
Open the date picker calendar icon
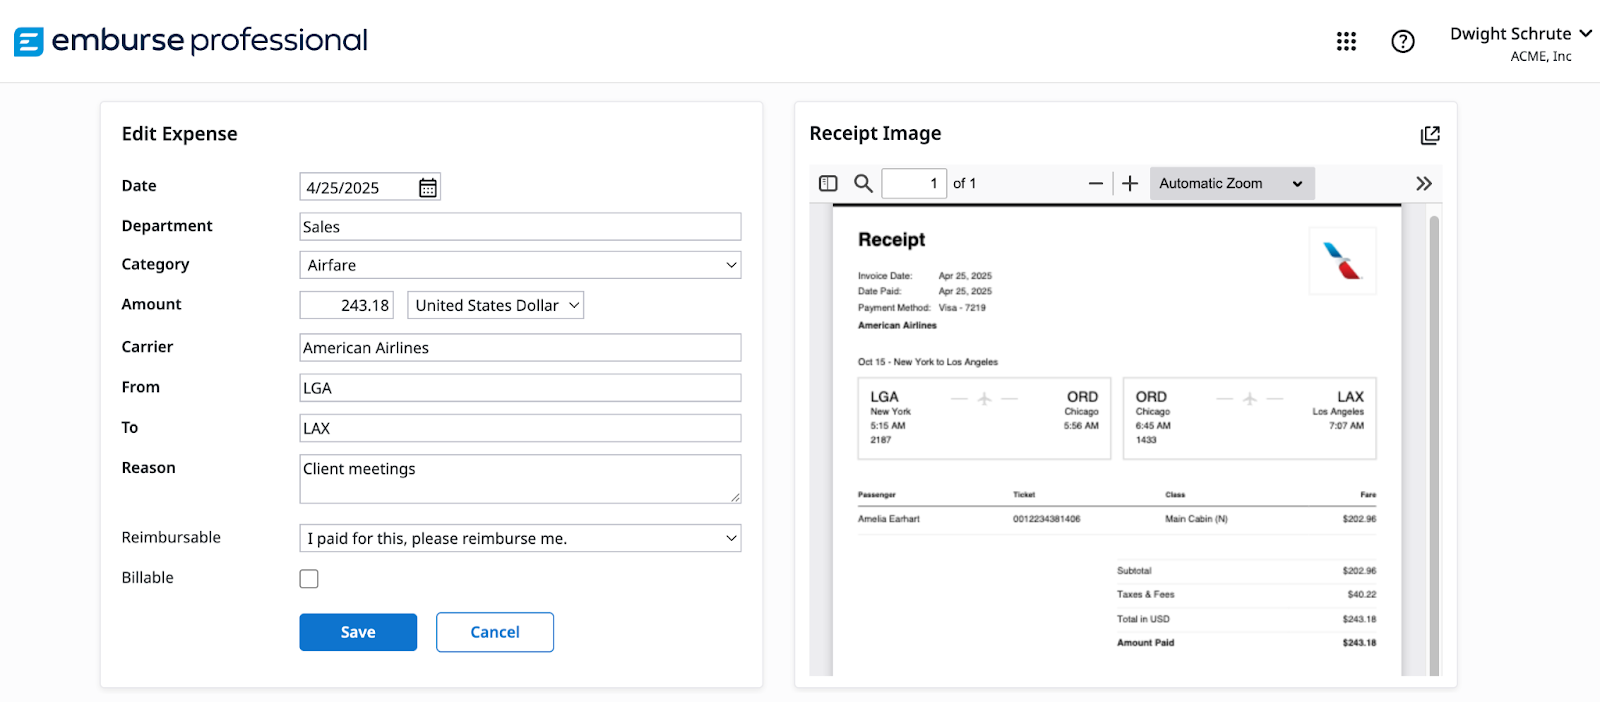(428, 187)
